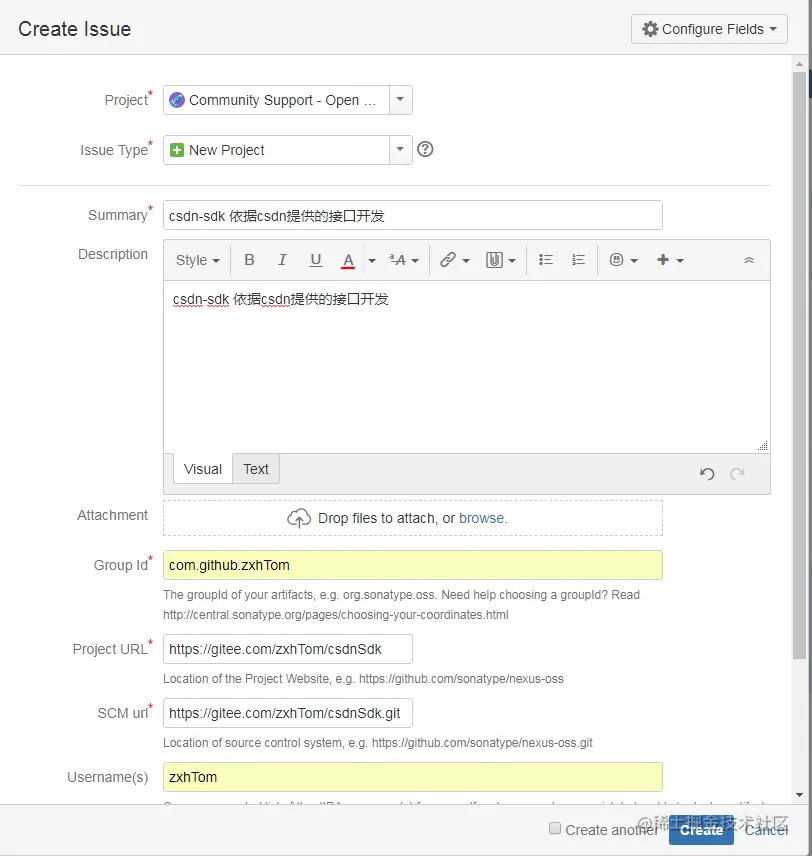Insert a numbered list
The image size is (812, 856).
click(x=578, y=260)
